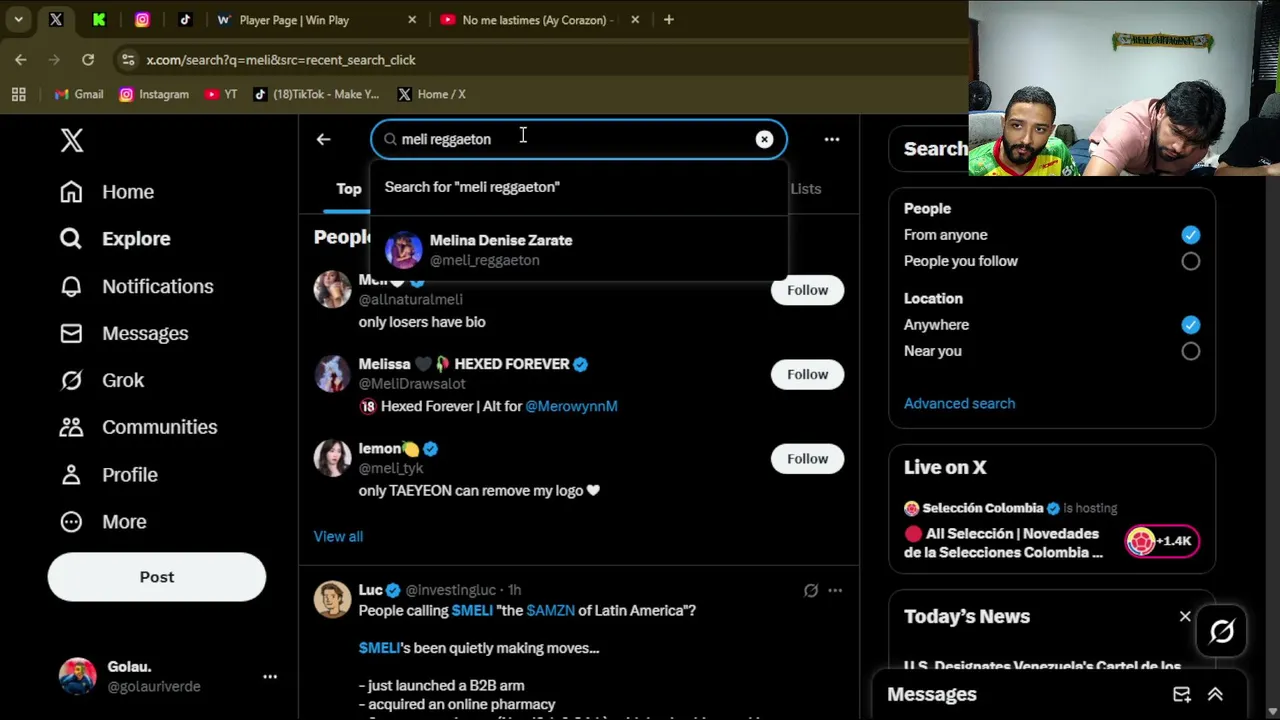The image size is (1280, 720).
Task: Select 'Near you' location filter
Action: [1190, 351]
